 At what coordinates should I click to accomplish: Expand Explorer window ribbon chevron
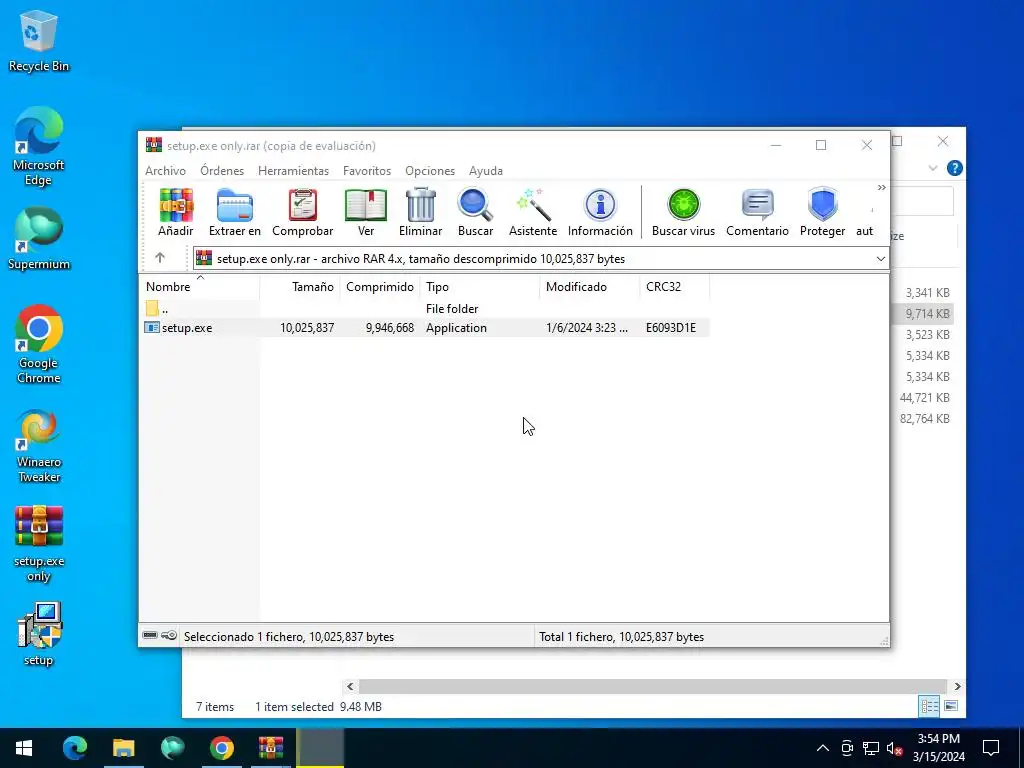(933, 168)
